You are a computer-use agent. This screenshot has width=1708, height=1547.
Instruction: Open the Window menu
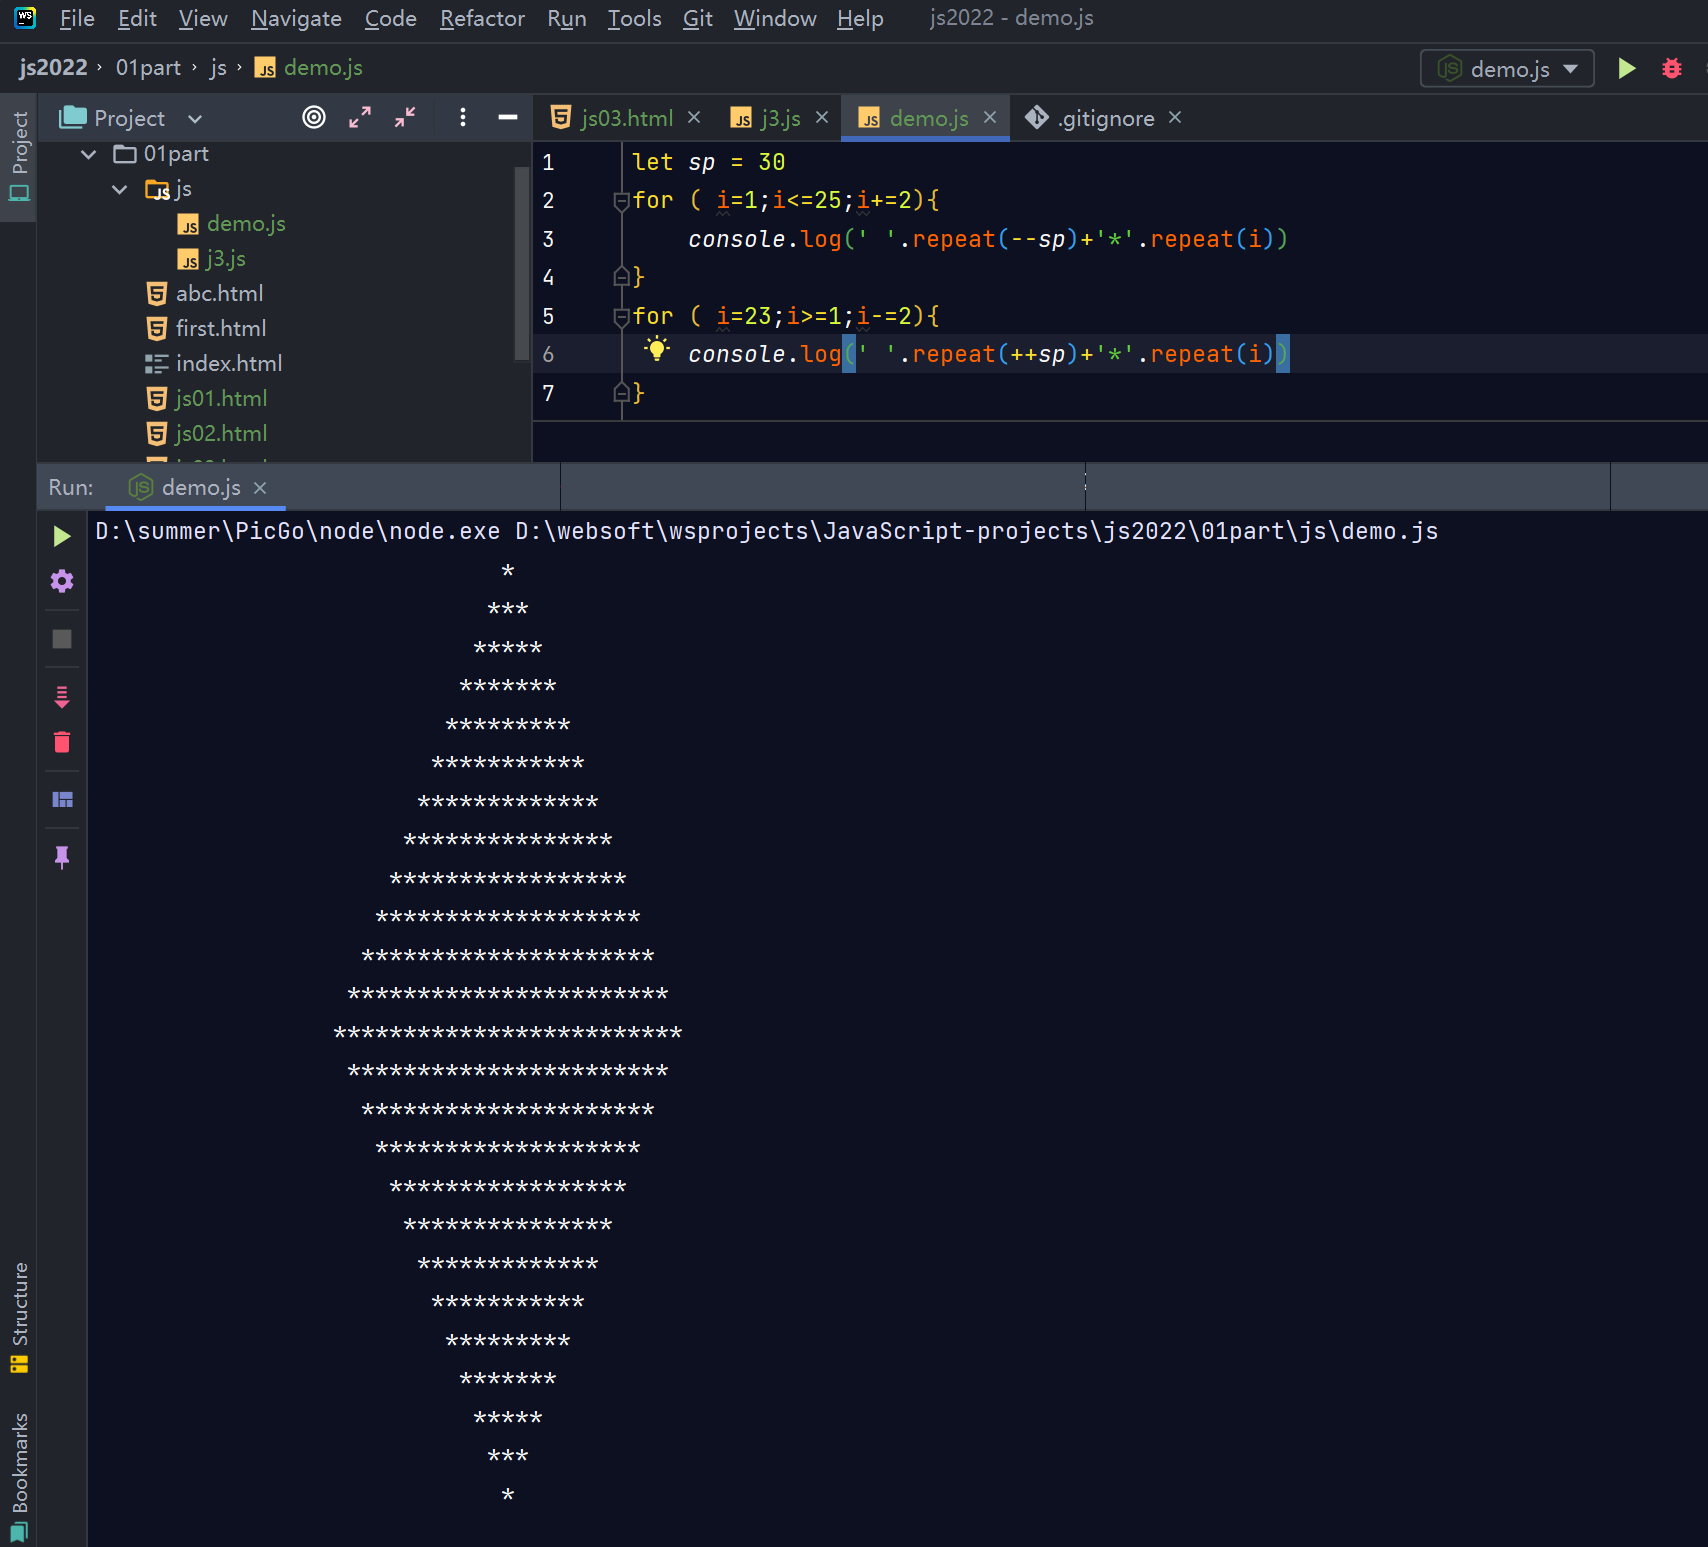(x=775, y=18)
